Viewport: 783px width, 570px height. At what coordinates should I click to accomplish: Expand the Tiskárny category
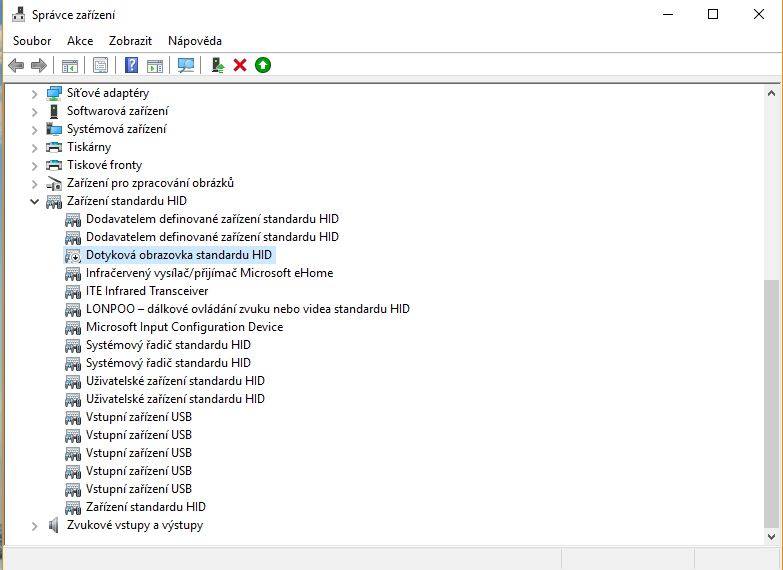[x=34, y=148]
